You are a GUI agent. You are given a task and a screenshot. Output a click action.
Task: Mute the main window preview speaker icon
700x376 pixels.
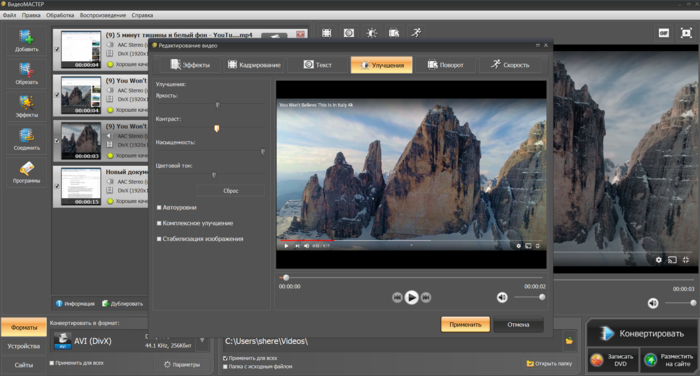pyautogui.click(x=653, y=303)
